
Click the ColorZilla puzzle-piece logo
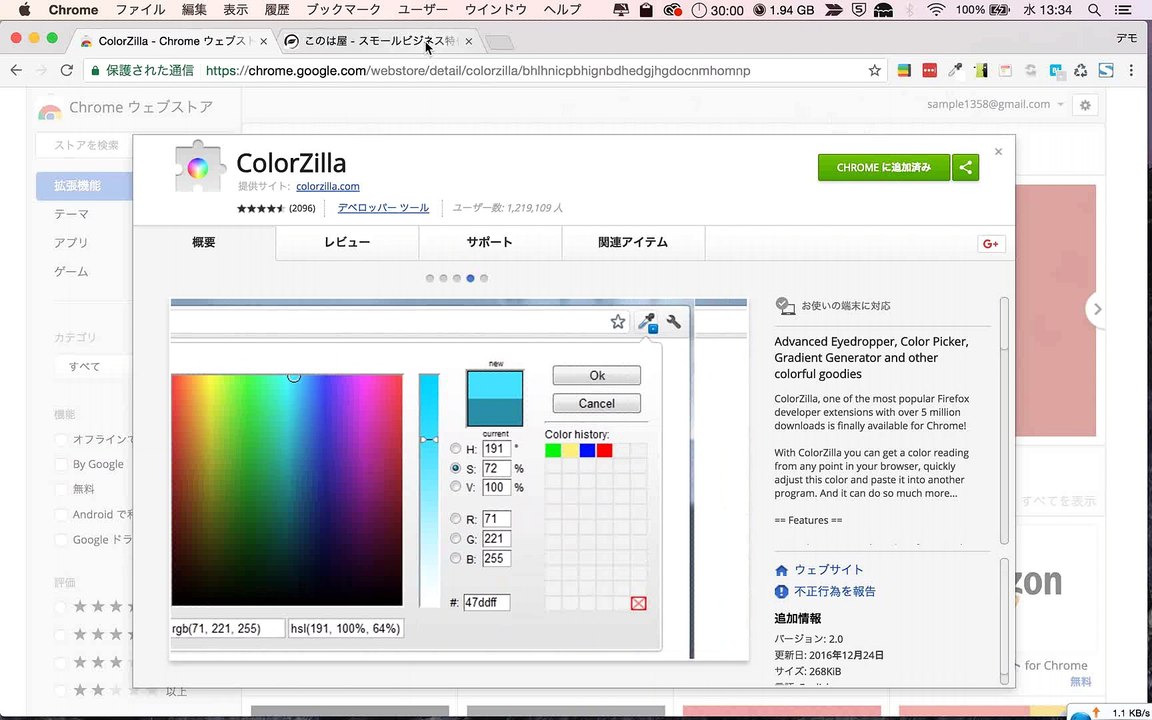coord(197,167)
